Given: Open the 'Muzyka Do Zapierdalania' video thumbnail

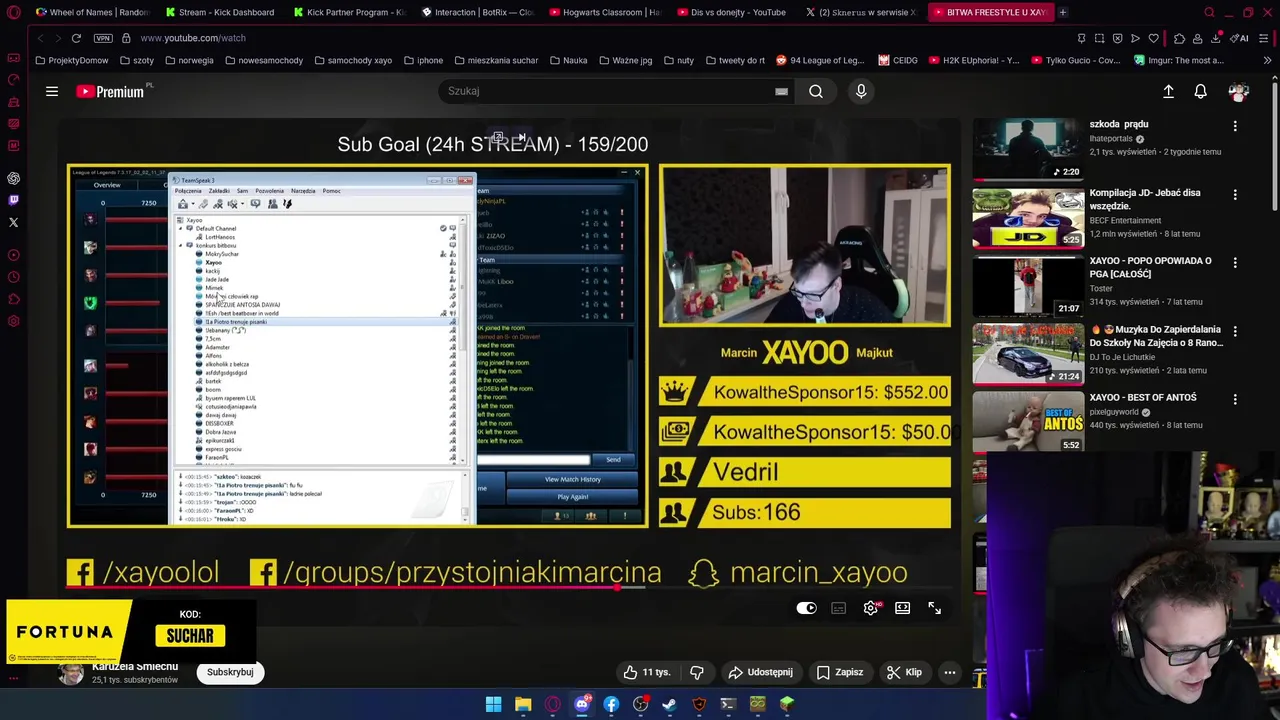Looking at the screenshot, I should [1027, 353].
